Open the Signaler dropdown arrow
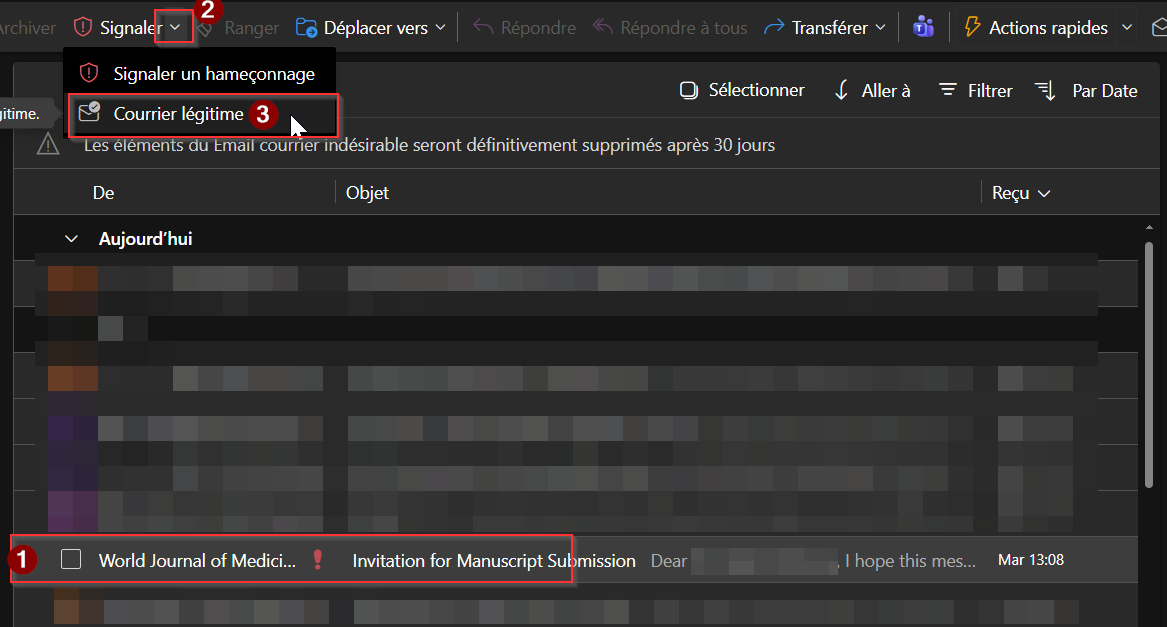 175,27
